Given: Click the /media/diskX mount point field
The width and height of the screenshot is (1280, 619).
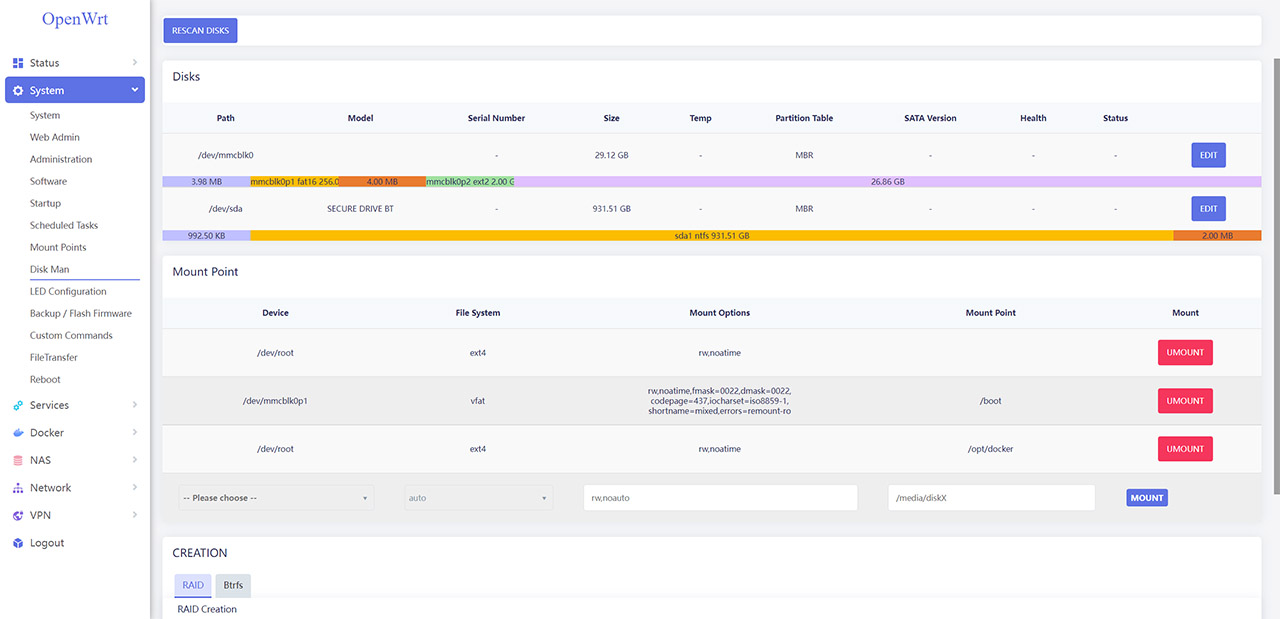Looking at the screenshot, I should point(991,498).
